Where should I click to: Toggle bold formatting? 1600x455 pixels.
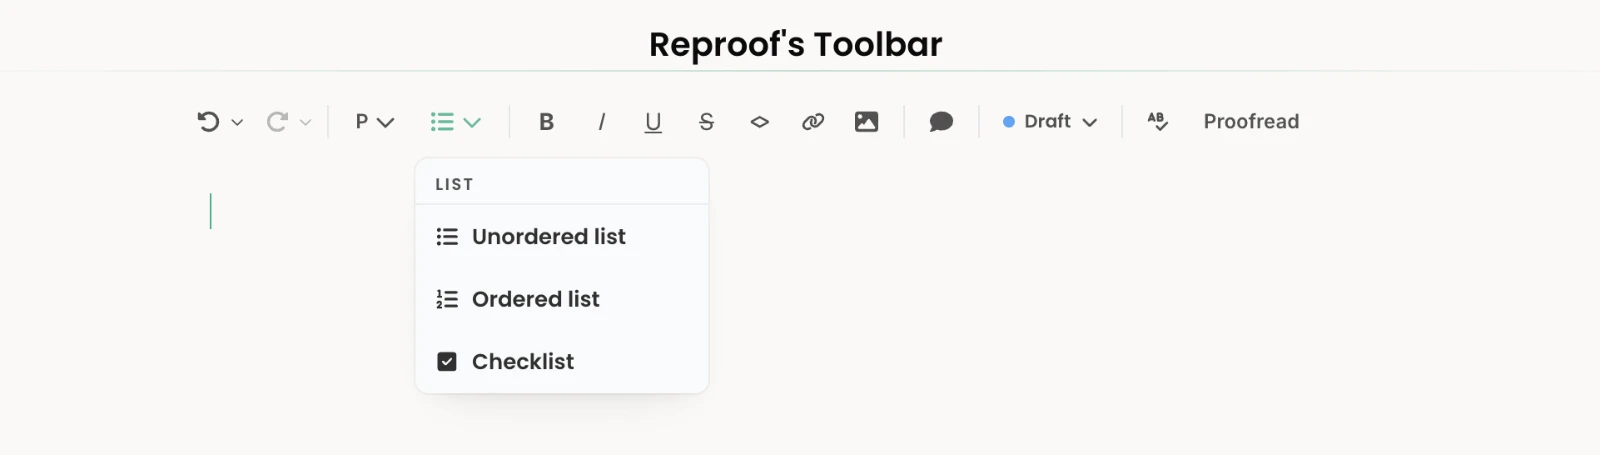(x=546, y=122)
